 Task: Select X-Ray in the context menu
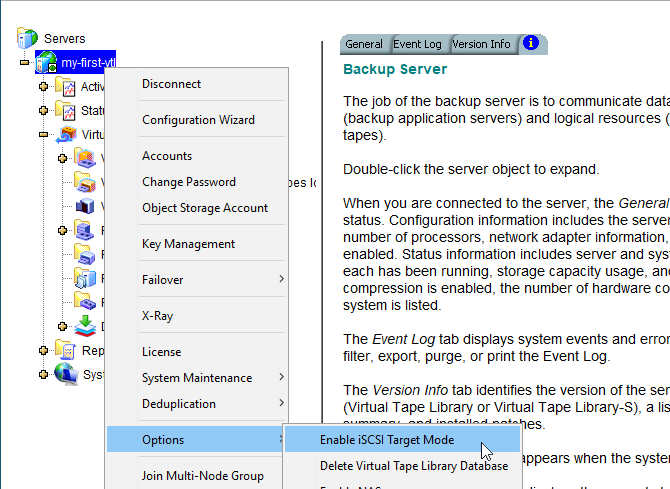[197, 315]
